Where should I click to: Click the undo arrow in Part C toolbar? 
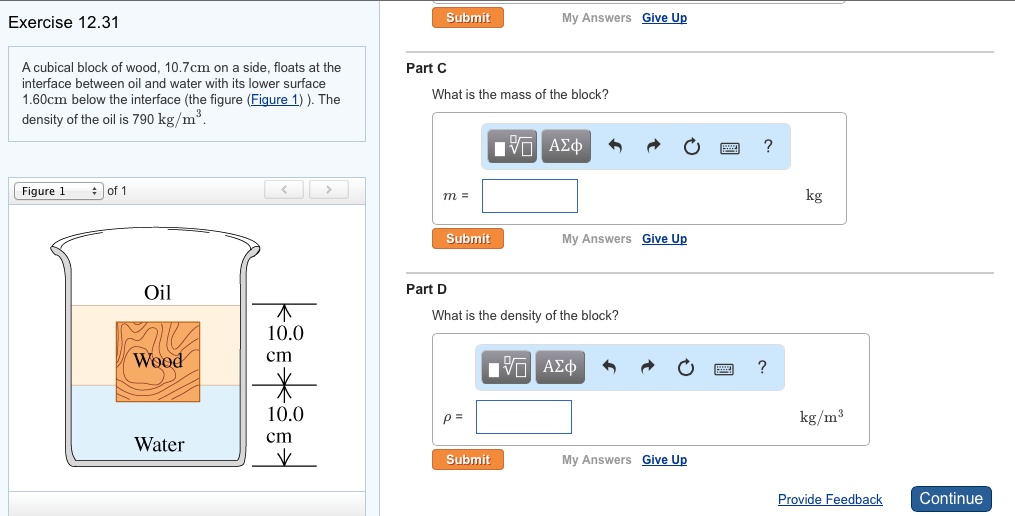point(615,147)
